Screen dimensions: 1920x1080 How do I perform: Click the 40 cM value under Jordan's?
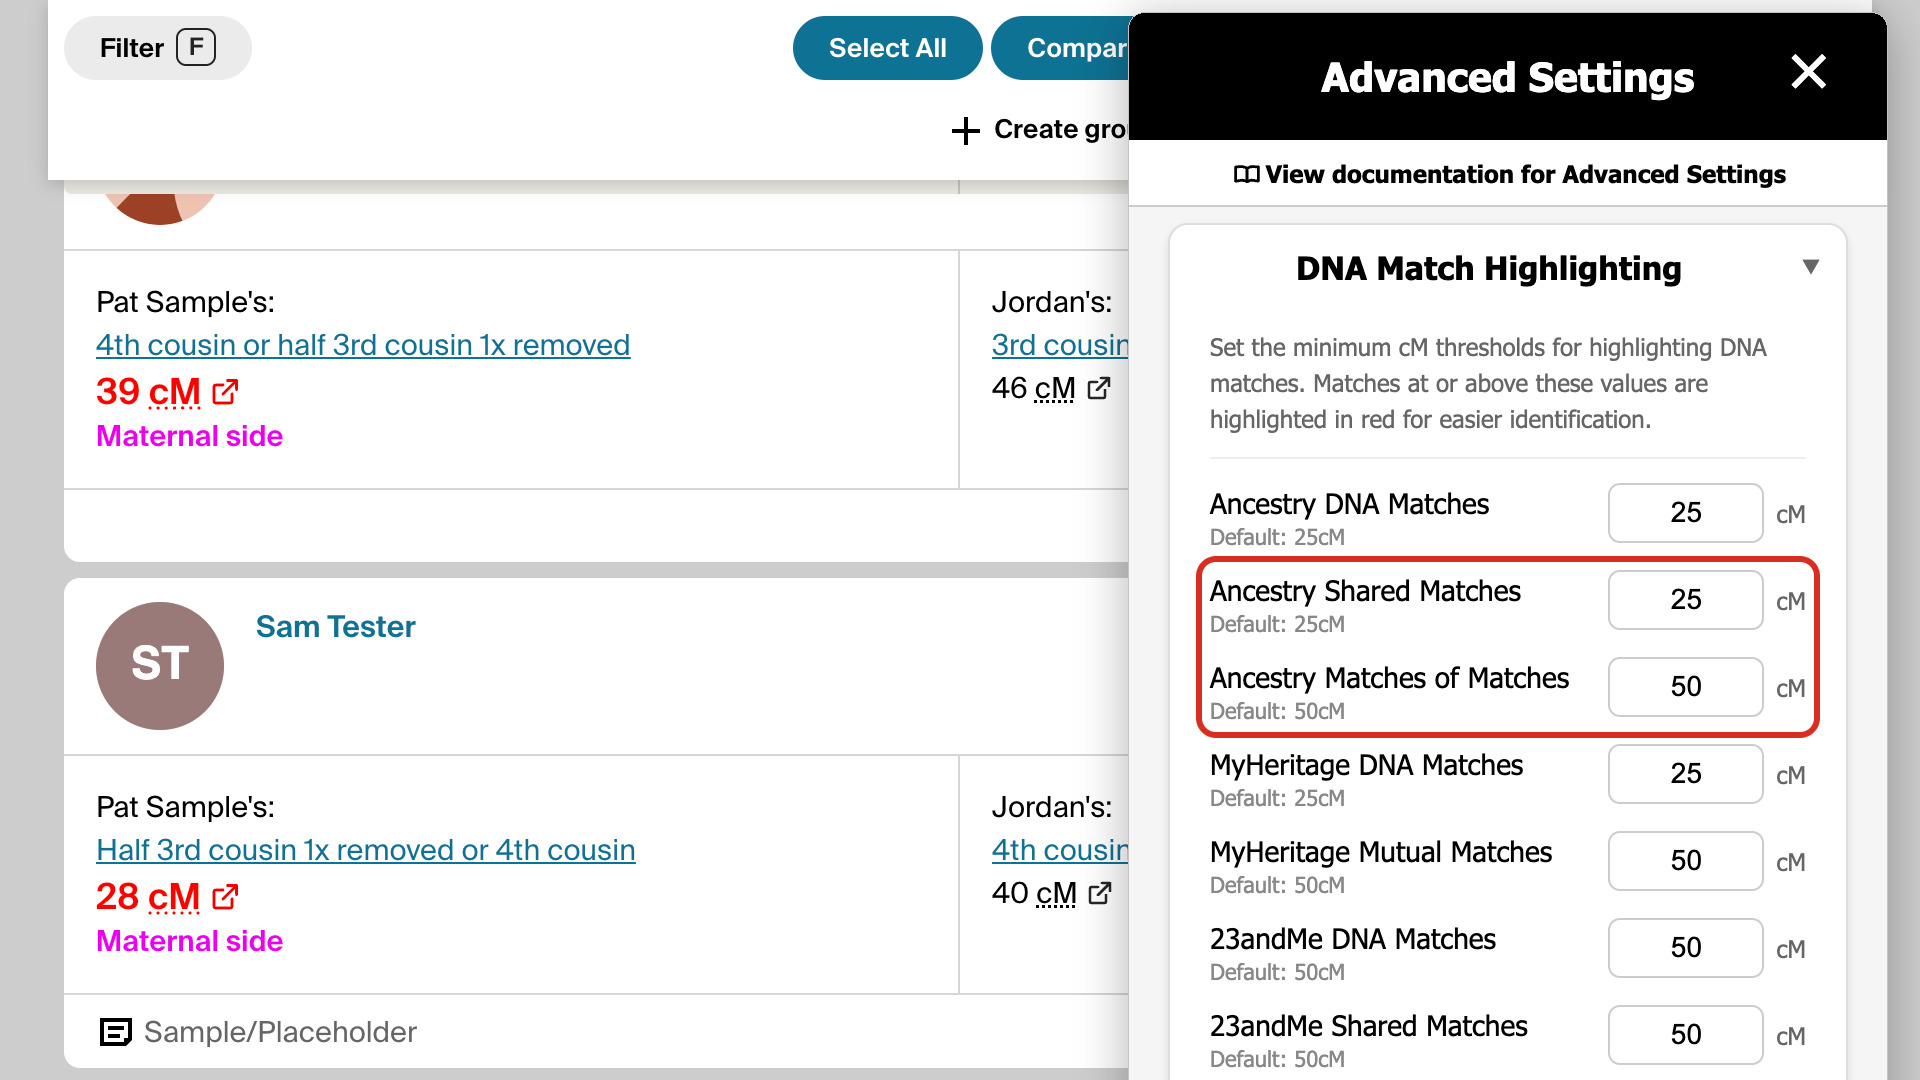coord(1034,893)
